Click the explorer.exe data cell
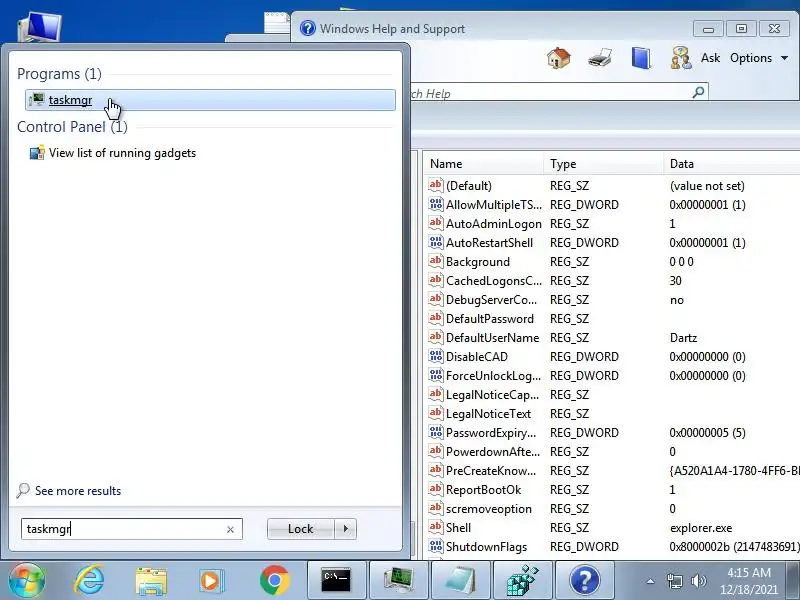 coord(701,528)
